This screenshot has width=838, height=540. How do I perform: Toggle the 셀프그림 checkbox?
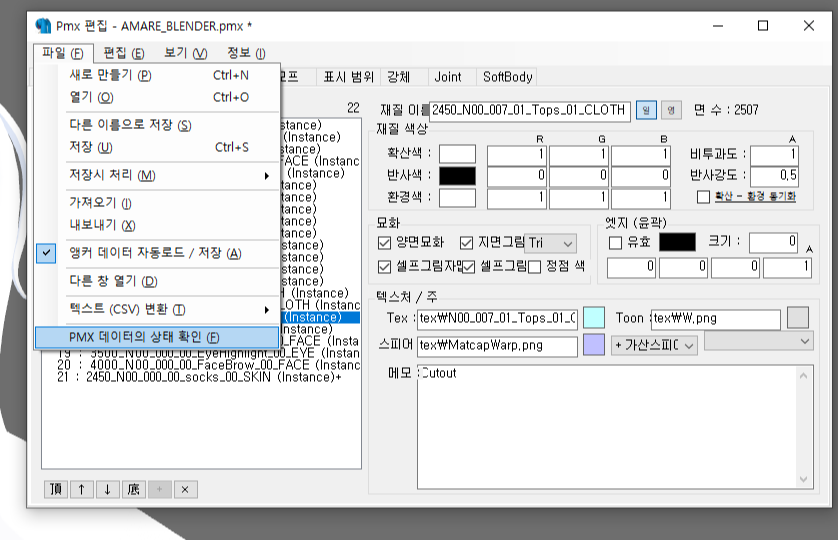pos(469,266)
